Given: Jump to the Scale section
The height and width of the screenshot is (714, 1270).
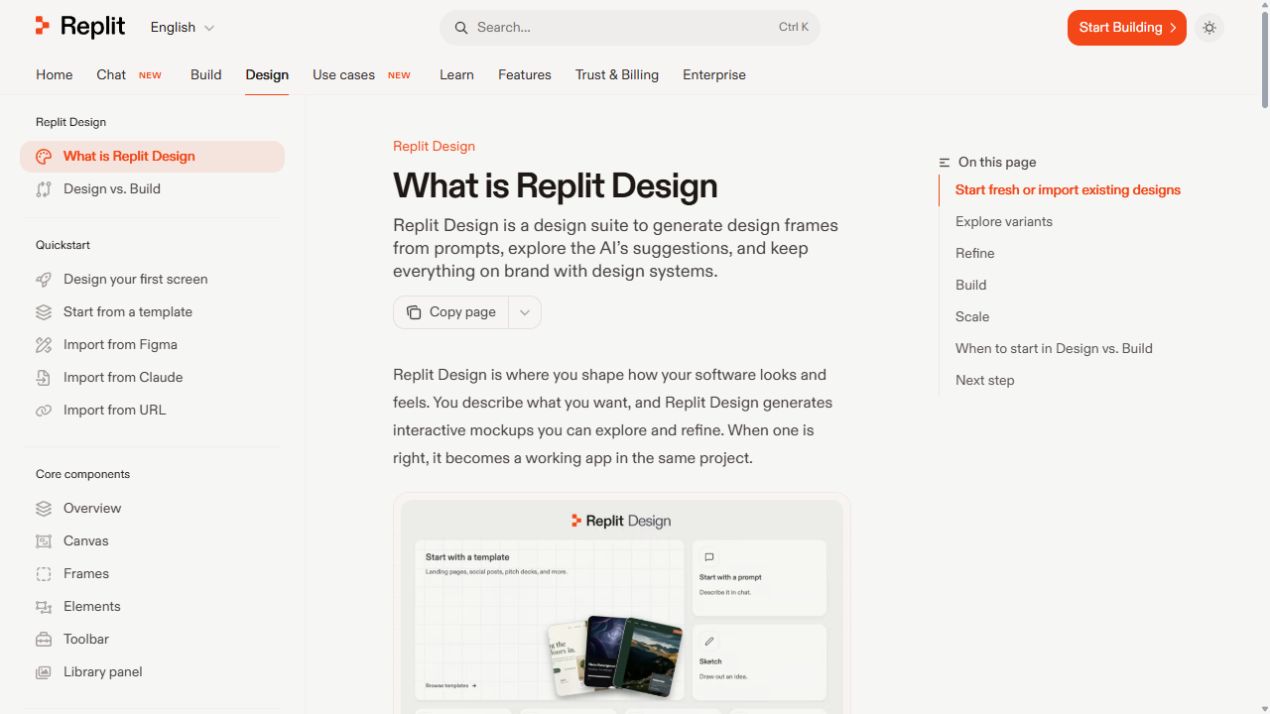Looking at the screenshot, I should coord(972,317).
